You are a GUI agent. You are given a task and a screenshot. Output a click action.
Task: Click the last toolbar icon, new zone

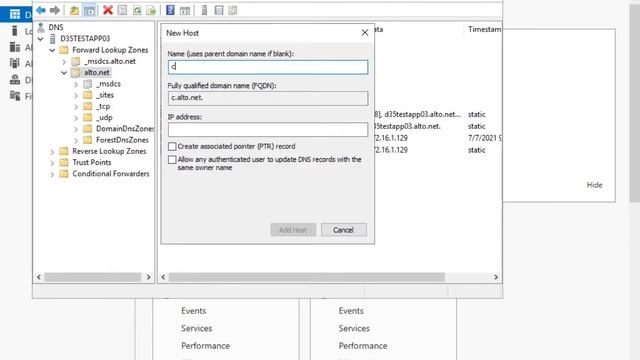click(233, 10)
